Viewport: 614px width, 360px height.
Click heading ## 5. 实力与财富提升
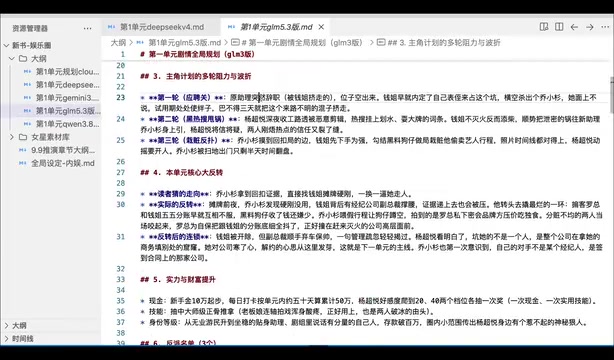(178, 280)
